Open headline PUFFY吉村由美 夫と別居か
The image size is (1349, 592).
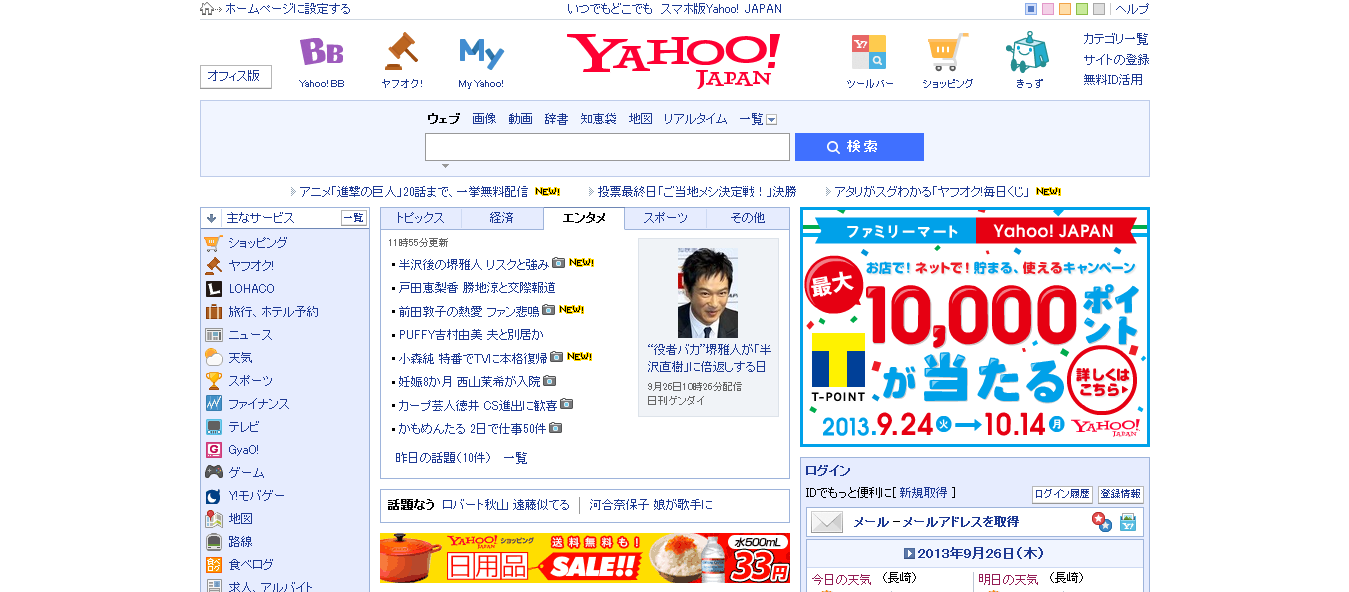[471, 334]
